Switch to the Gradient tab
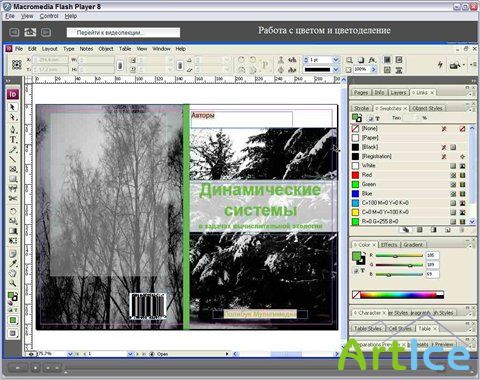Viewport: 480px width, 380px height. pyautogui.click(x=413, y=244)
